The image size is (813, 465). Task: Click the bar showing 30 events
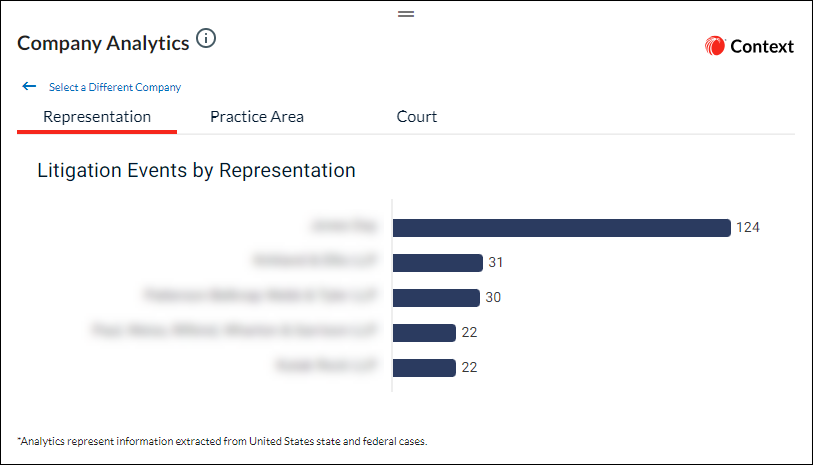coord(436,298)
